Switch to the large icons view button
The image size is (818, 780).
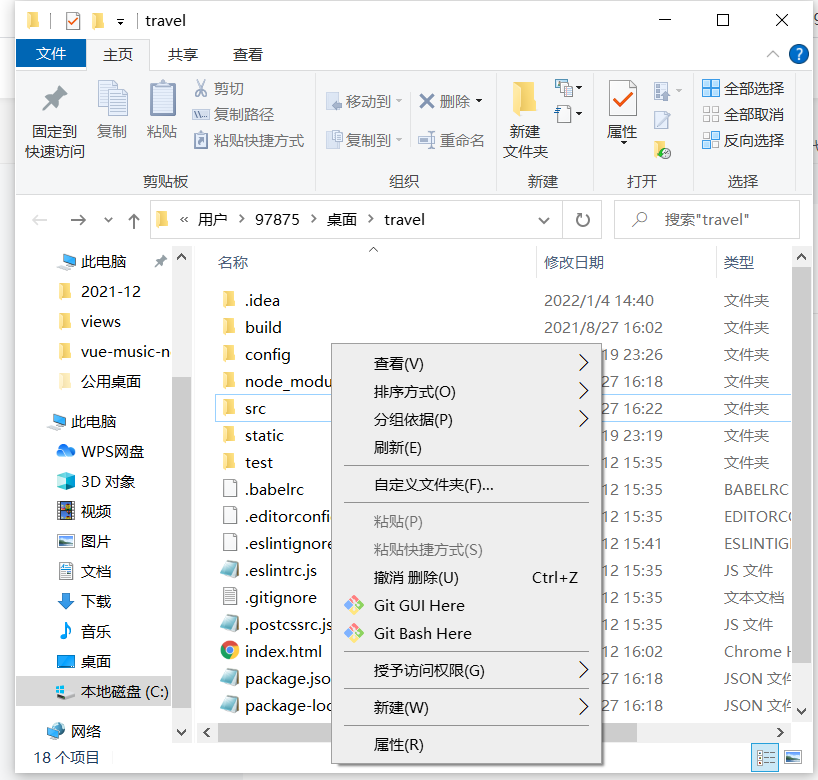click(793, 757)
